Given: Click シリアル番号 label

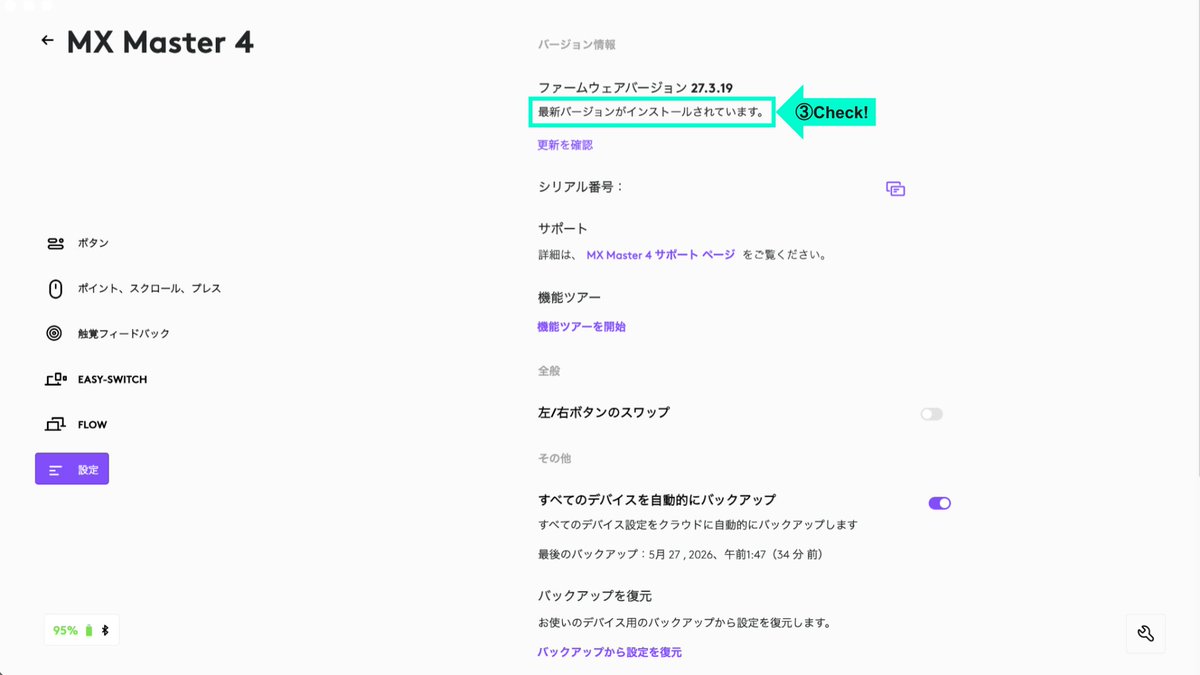Looking at the screenshot, I should pyautogui.click(x=580, y=187).
